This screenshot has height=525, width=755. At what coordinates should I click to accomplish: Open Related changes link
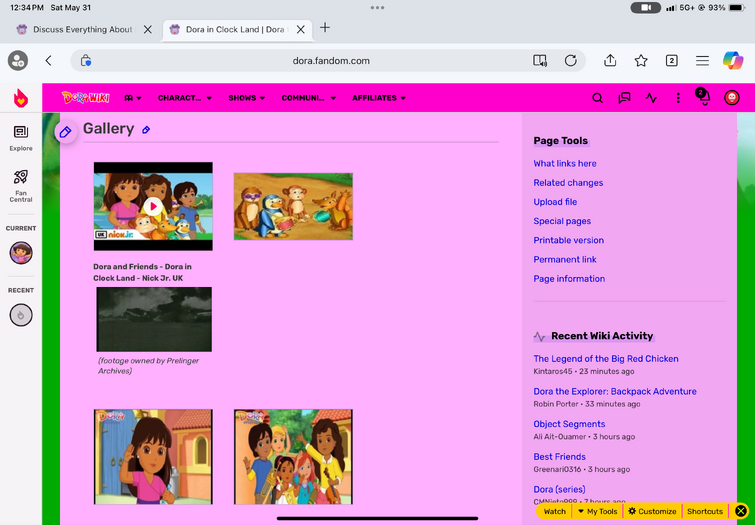coord(568,183)
